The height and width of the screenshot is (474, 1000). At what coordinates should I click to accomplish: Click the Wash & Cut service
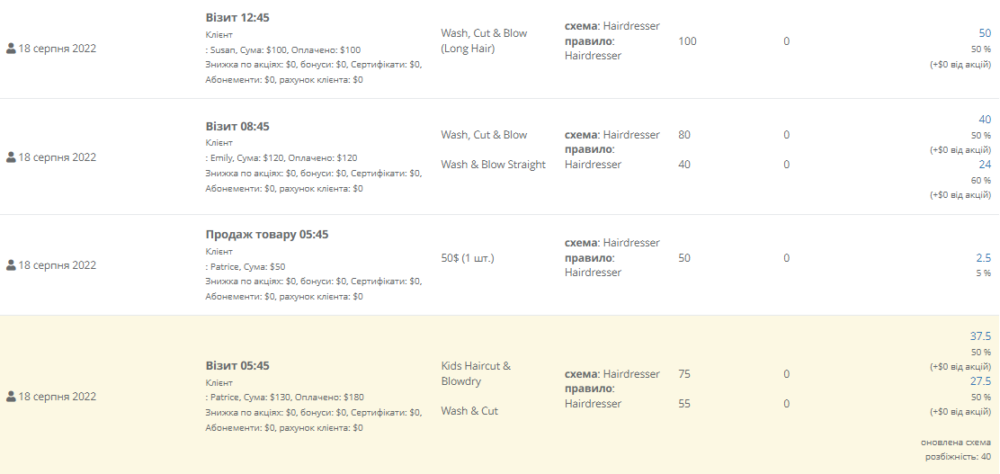[x=469, y=411]
